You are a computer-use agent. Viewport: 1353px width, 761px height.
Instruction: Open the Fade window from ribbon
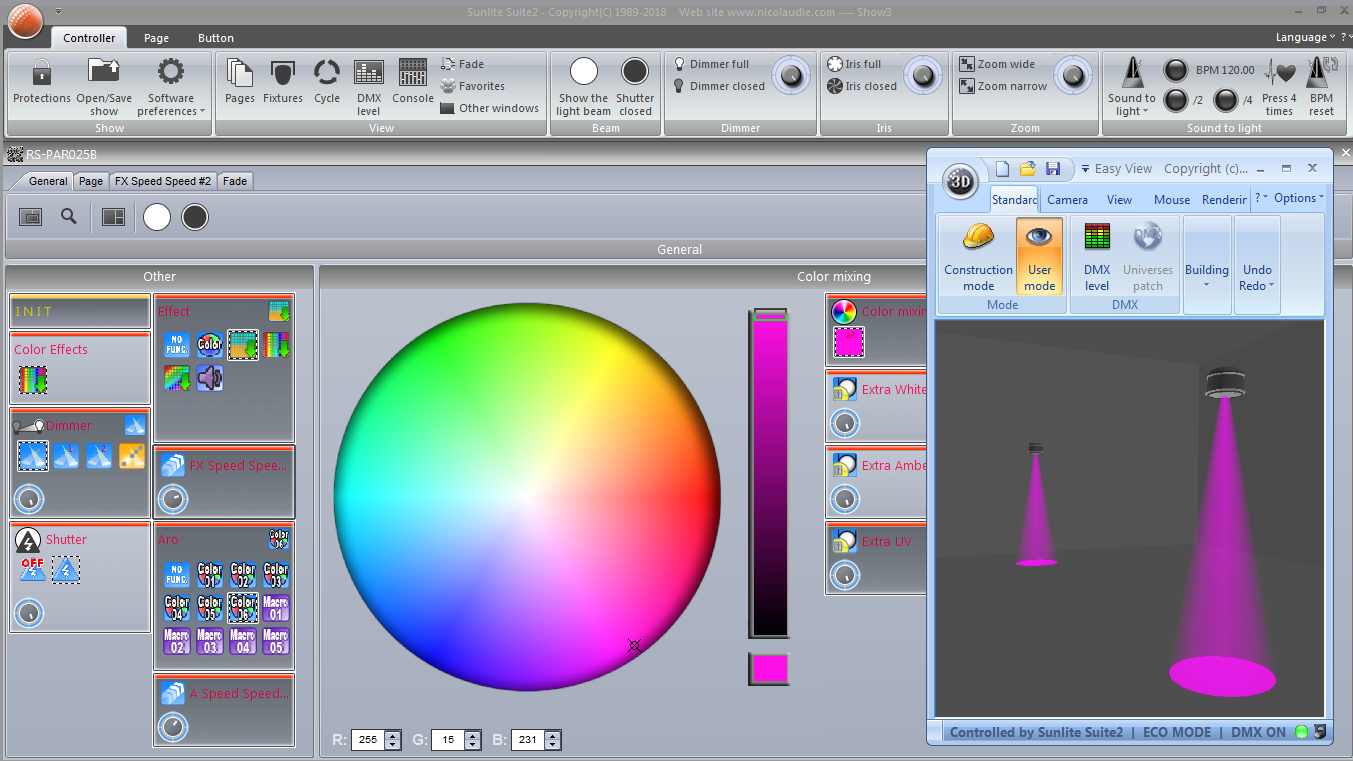pyautogui.click(x=462, y=64)
